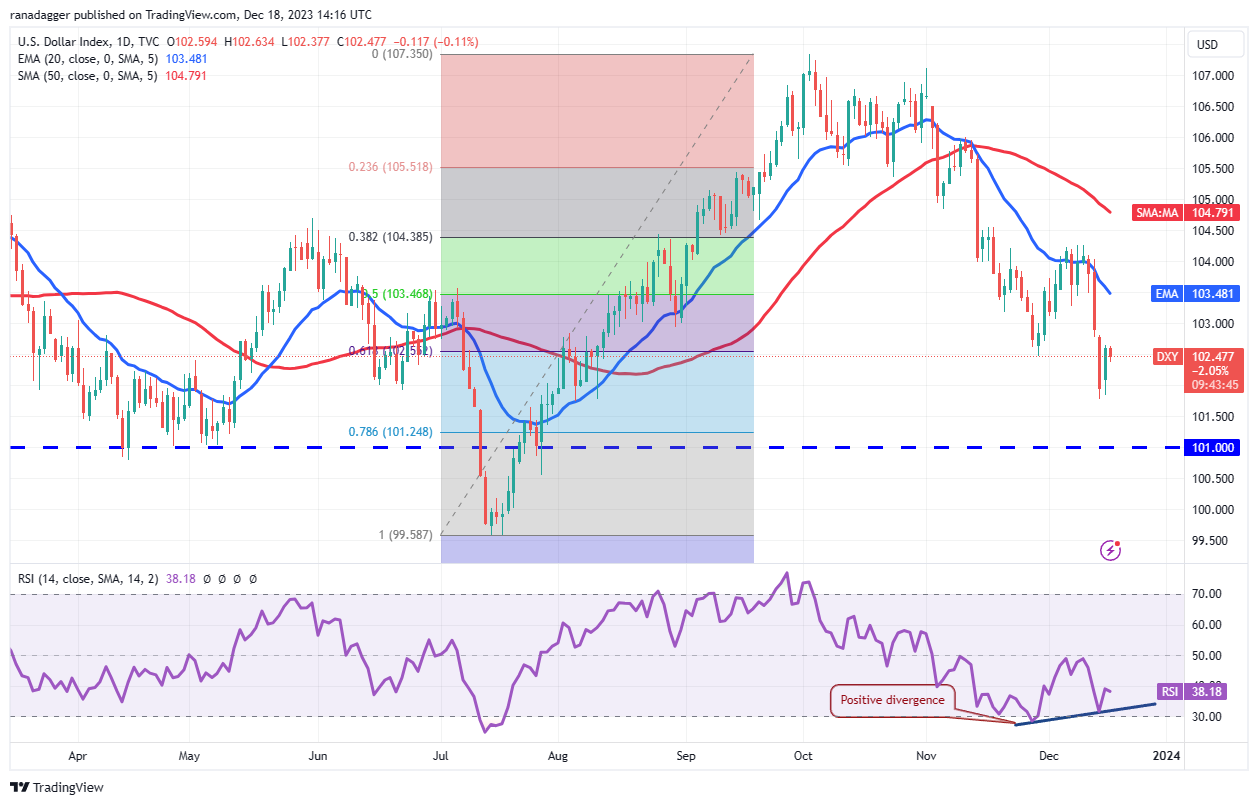Click the '100.500' price axis label
Screen dimensions: 1258x805
tap(1215, 478)
